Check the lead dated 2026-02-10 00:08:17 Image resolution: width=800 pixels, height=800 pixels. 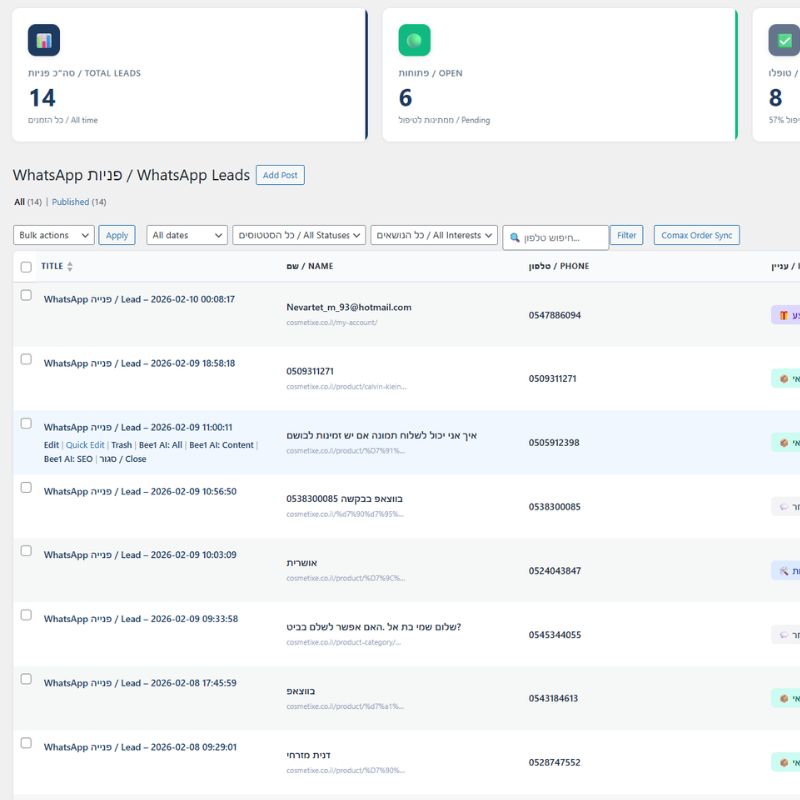point(26,295)
